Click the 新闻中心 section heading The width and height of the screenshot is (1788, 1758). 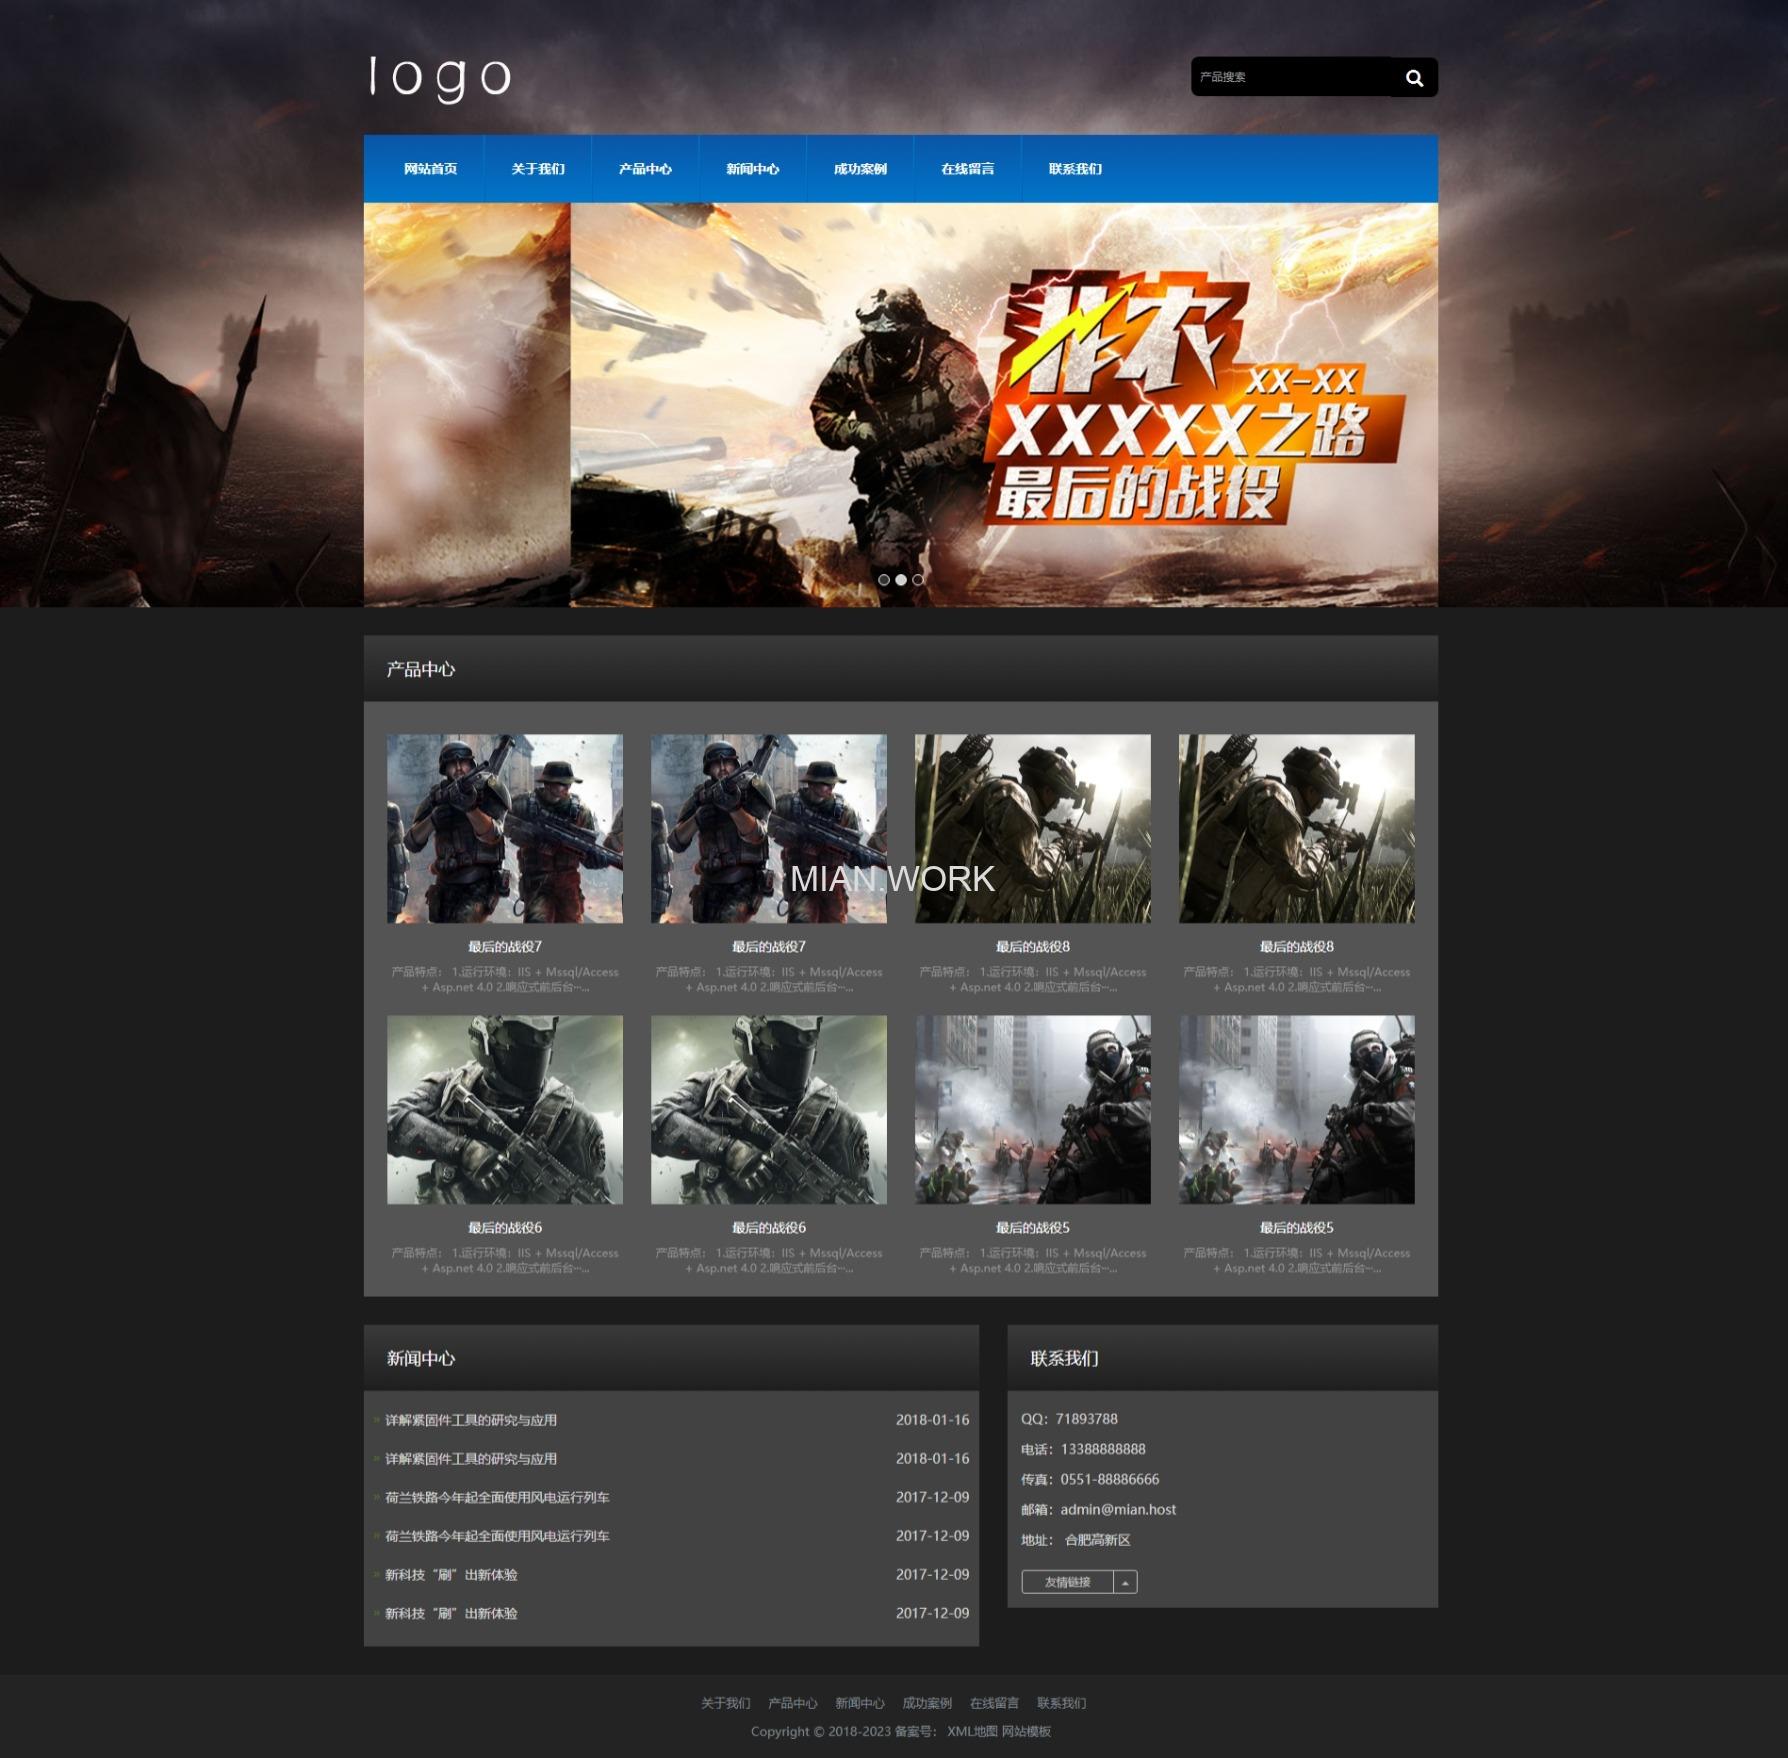pyautogui.click(x=421, y=1358)
